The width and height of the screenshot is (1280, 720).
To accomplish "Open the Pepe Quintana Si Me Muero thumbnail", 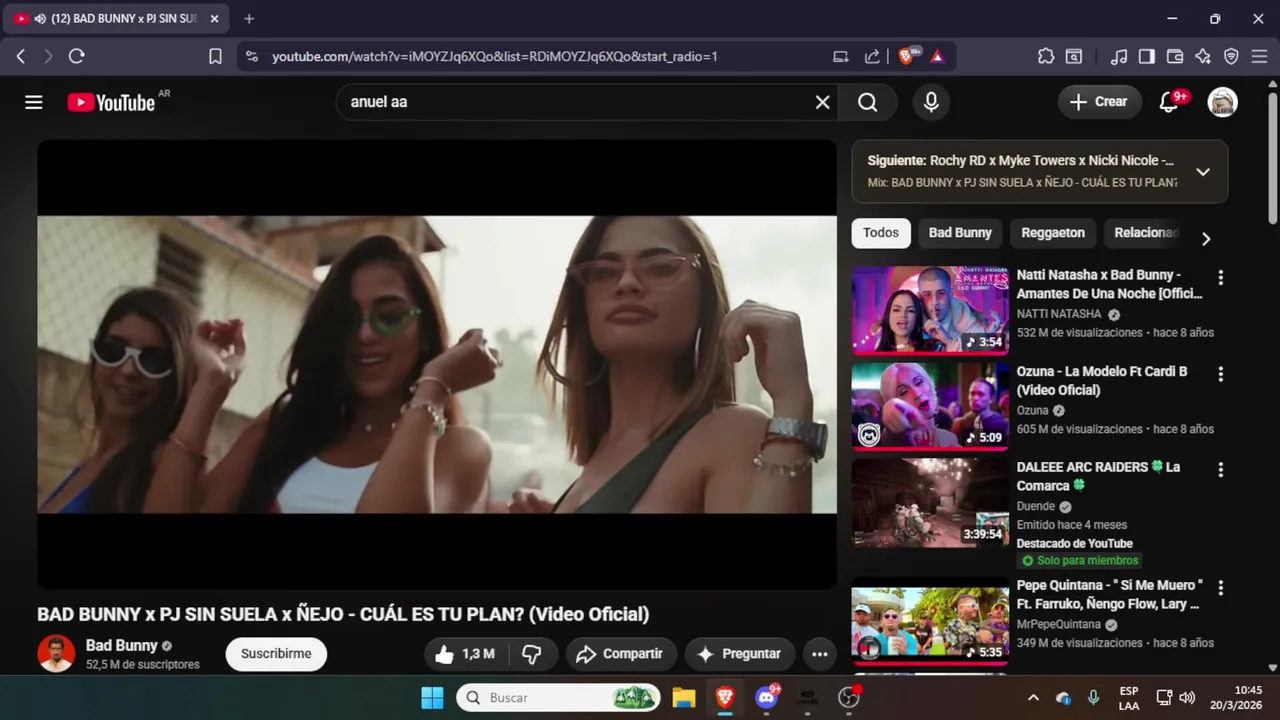I will coord(930,622).
